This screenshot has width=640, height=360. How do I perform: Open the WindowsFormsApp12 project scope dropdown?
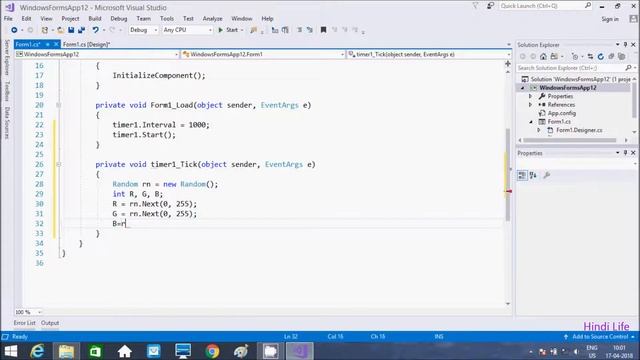point(176,54)
